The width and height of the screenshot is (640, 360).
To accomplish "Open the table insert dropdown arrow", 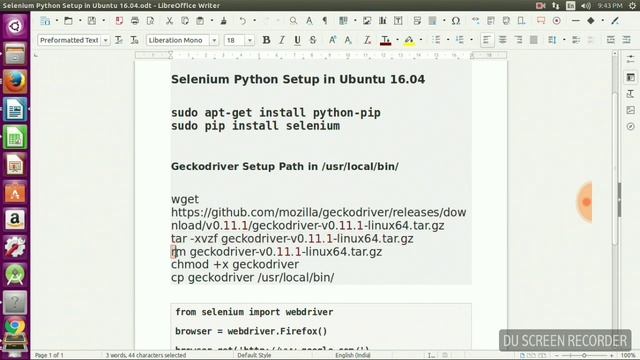I will click(355, 21).
